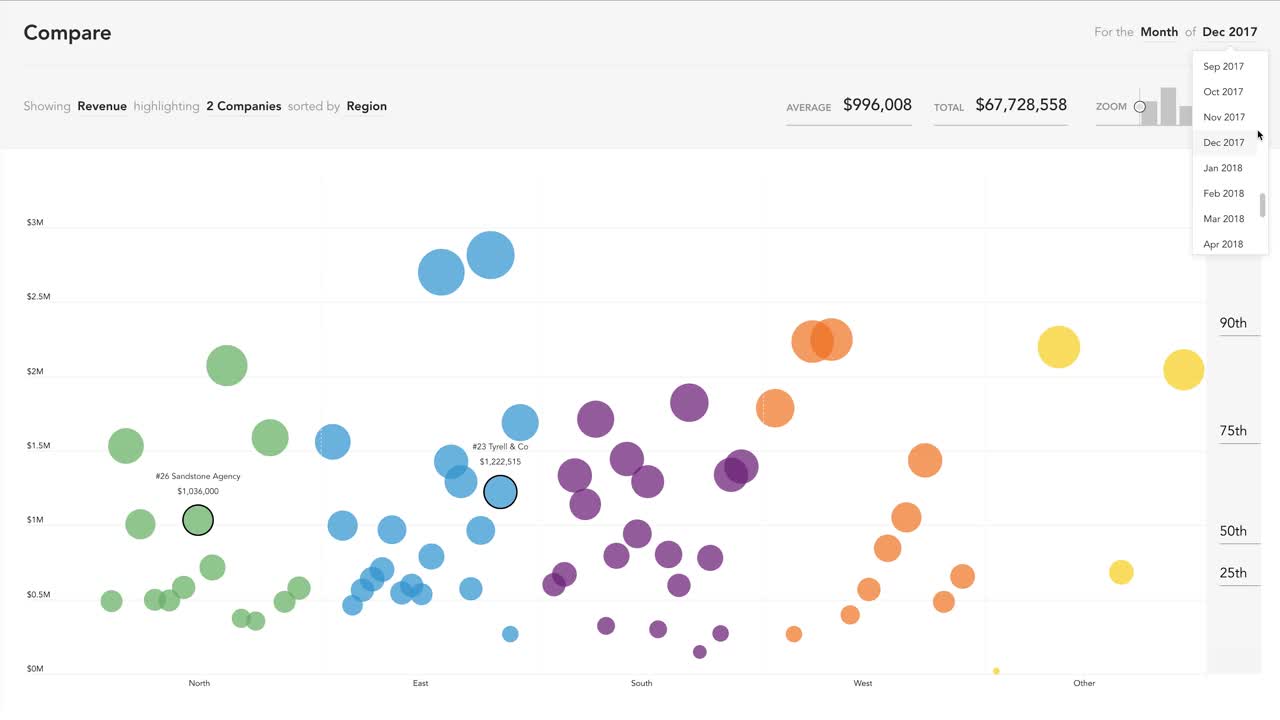This screenshot has height=720, width=1280.
Task: Select the Tyrell & Co bubble
Action: point(500,491)
